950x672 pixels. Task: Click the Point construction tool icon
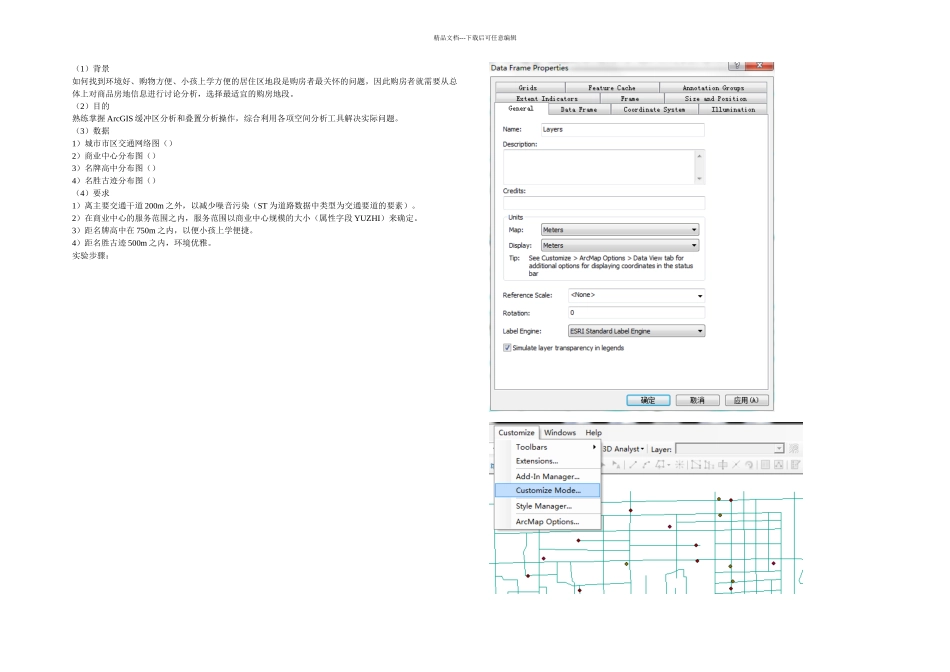(679, 465)
